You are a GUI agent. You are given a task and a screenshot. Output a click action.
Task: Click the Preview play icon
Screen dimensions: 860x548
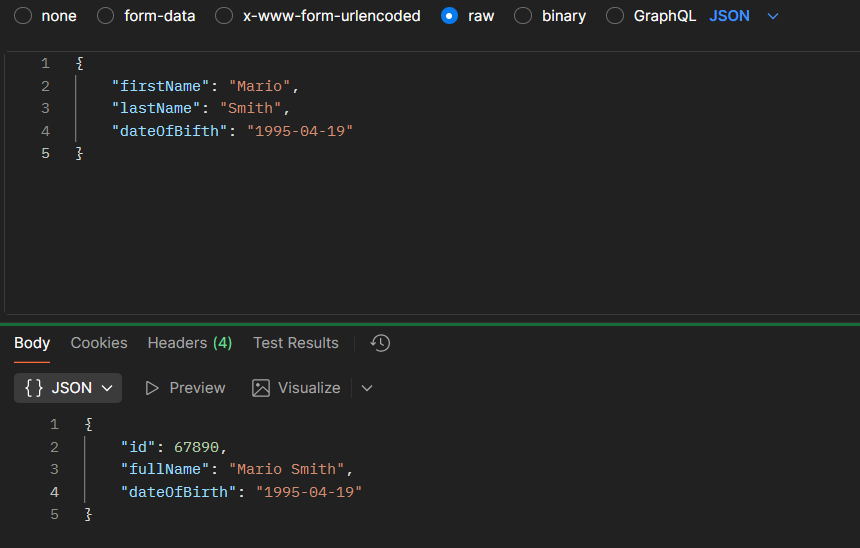tap(152, 388)
